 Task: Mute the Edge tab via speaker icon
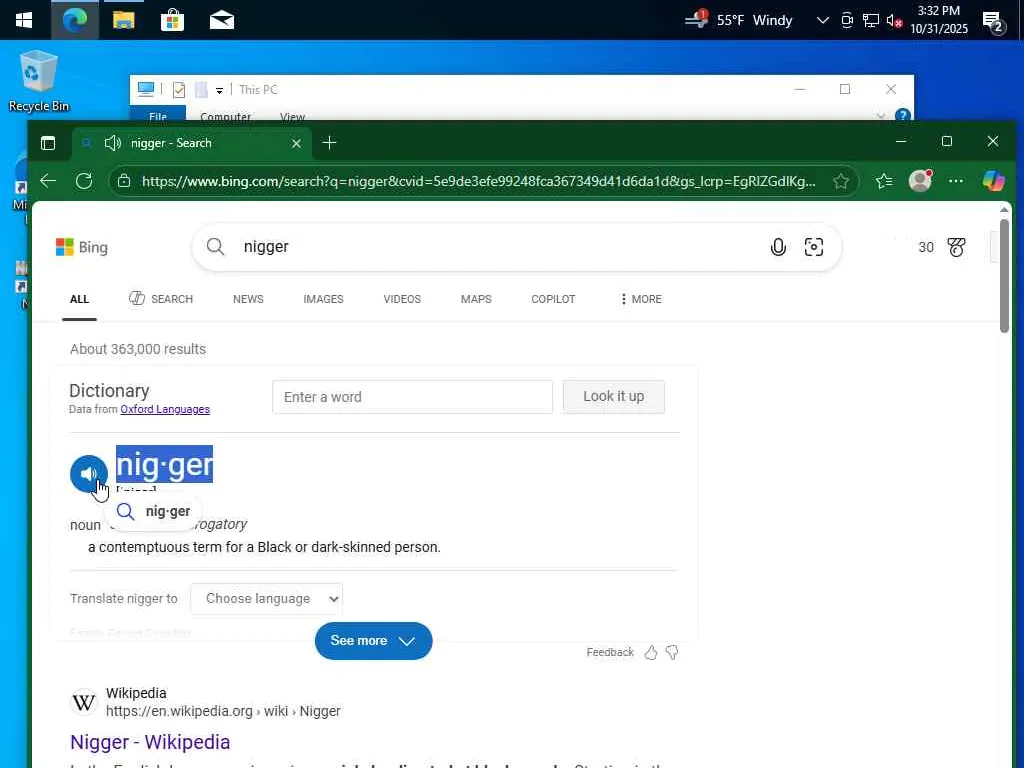coord(112,143)
